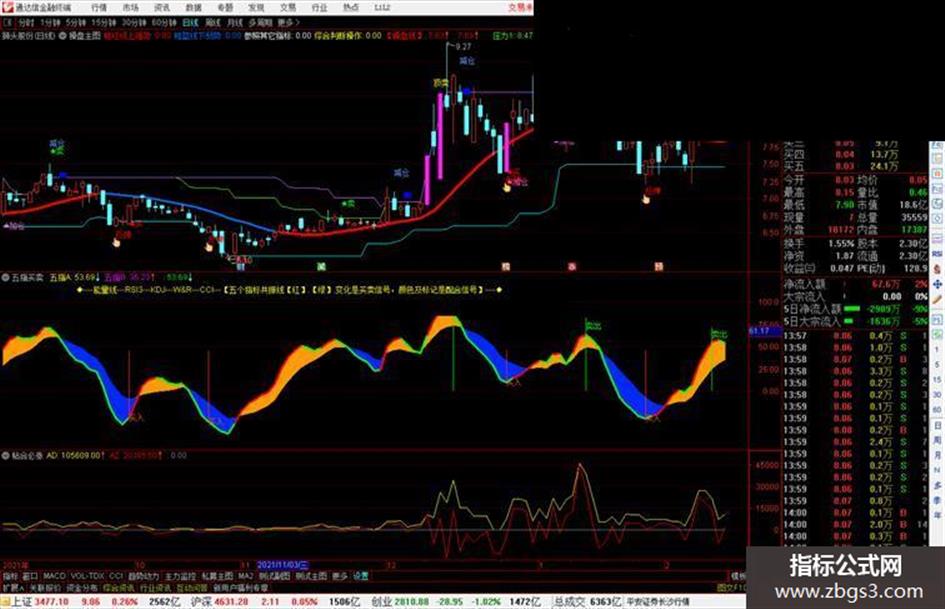Screen dimensions: 945x609
Task: Click 净流入额 row value
Action: 886,284
